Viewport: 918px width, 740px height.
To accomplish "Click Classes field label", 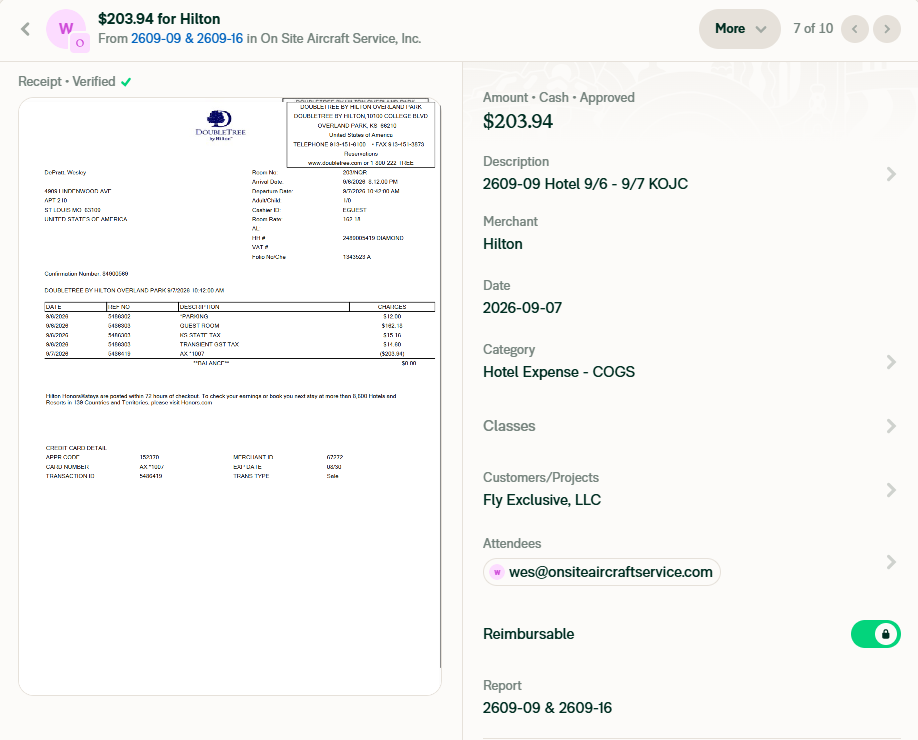I will (509, 426).
